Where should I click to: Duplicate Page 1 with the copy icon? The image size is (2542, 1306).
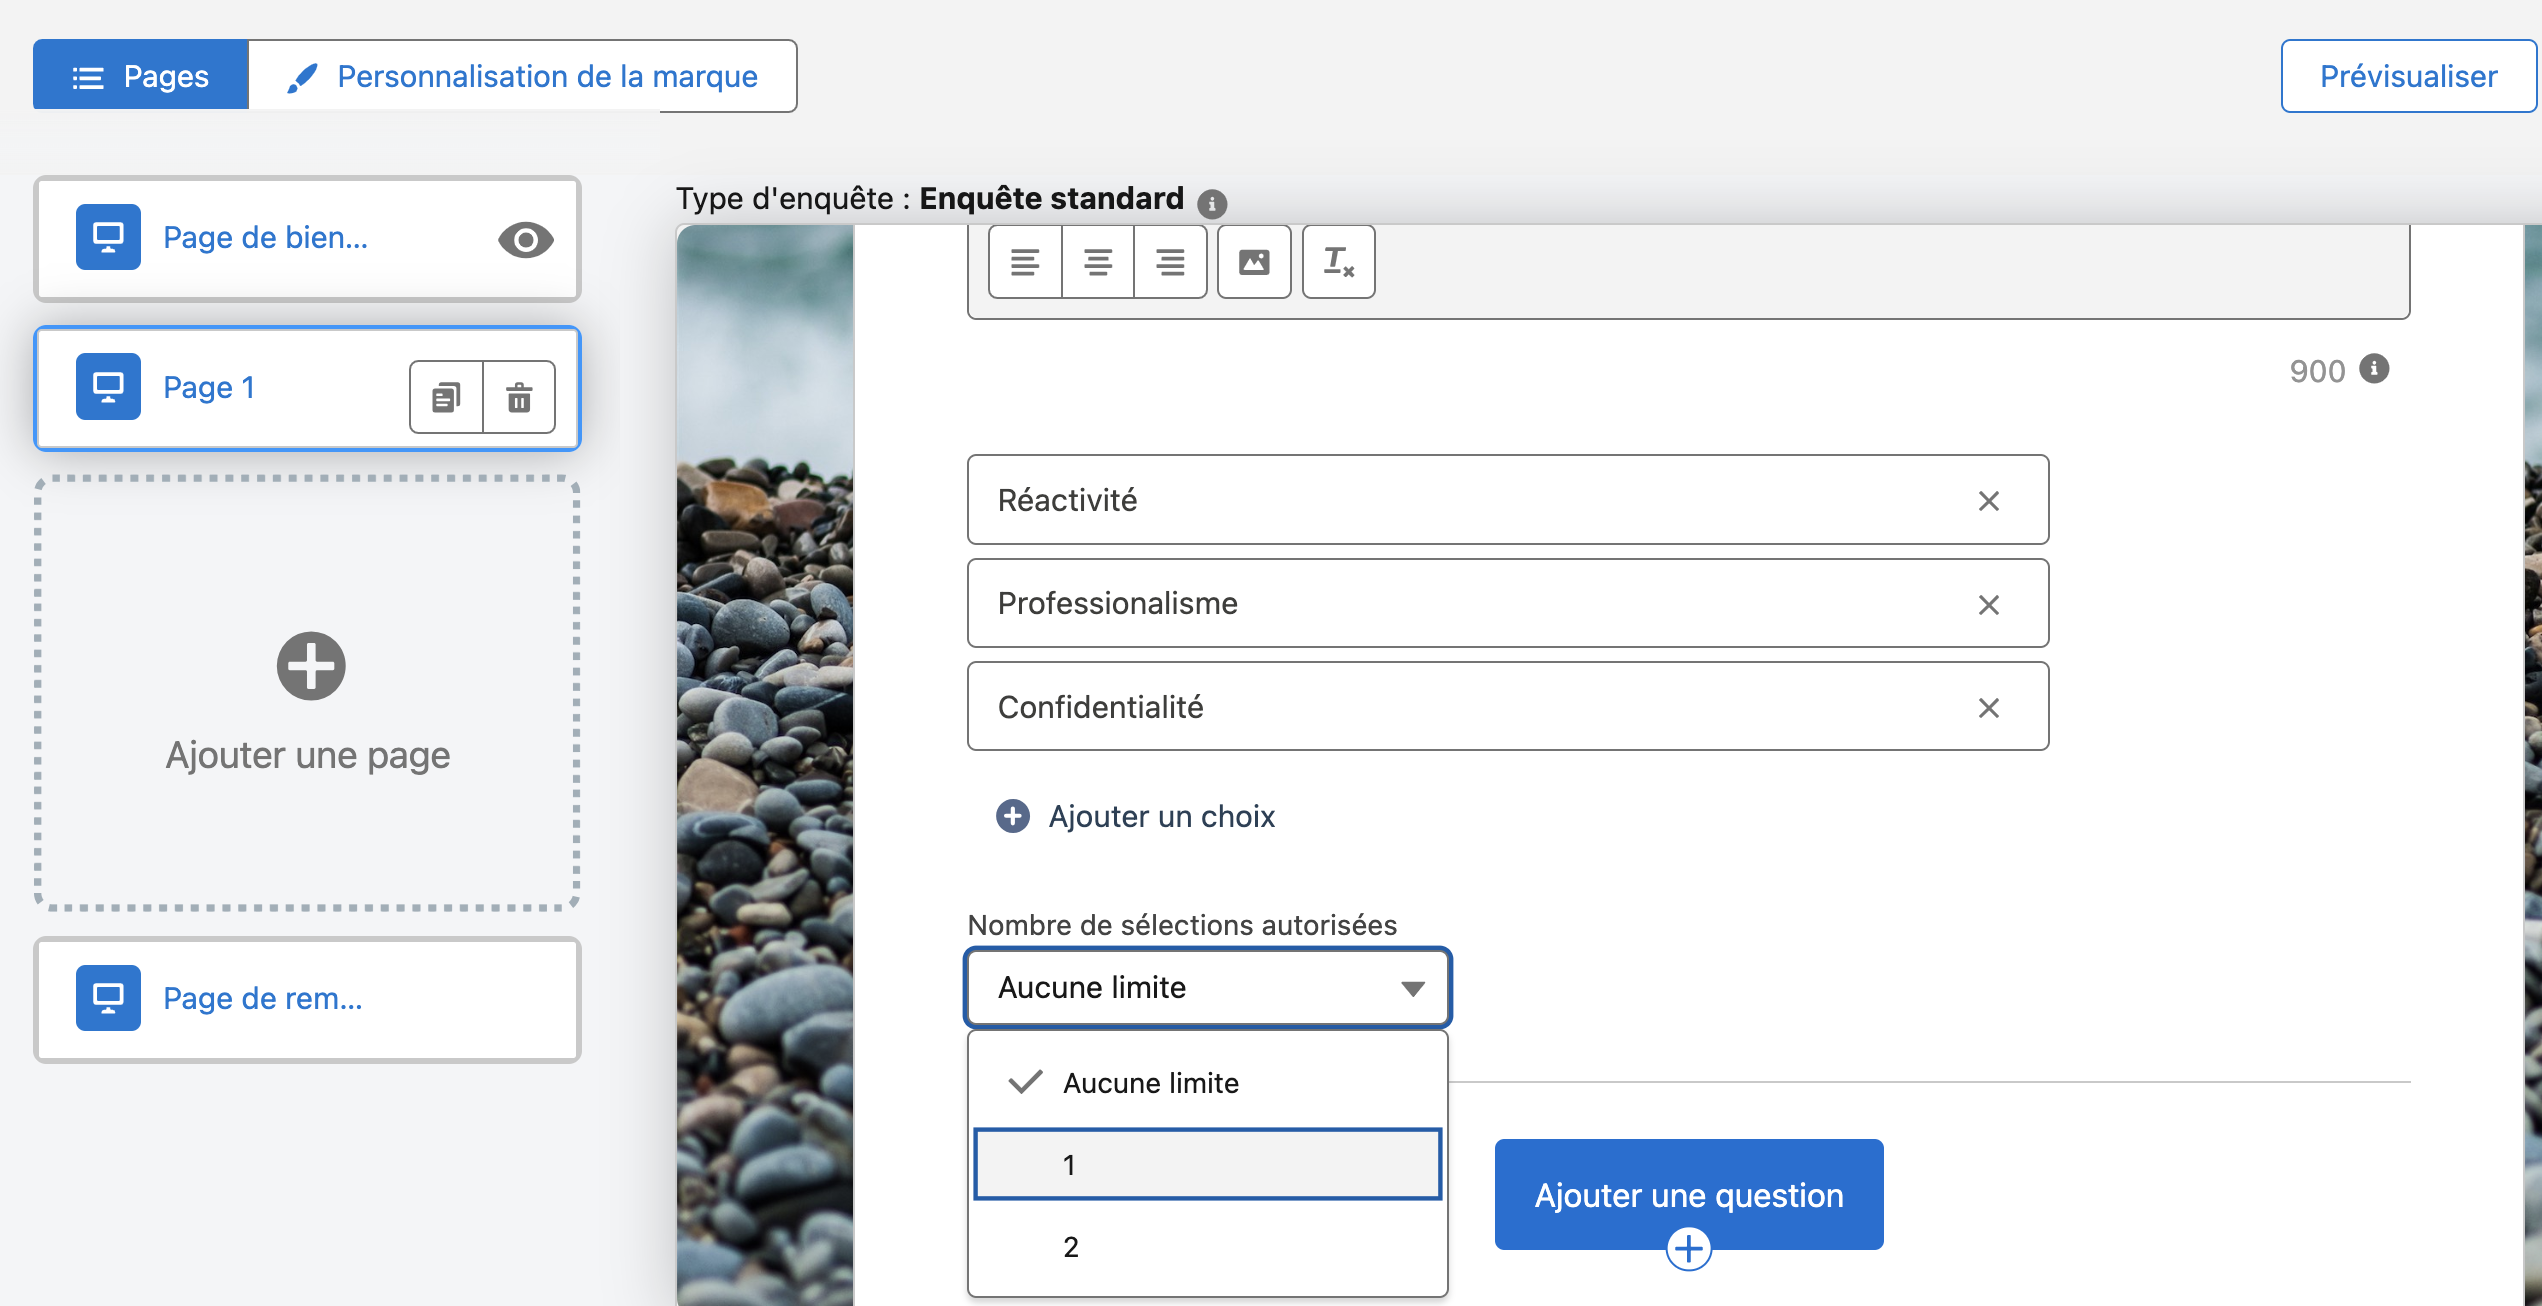tap(446, 397)
